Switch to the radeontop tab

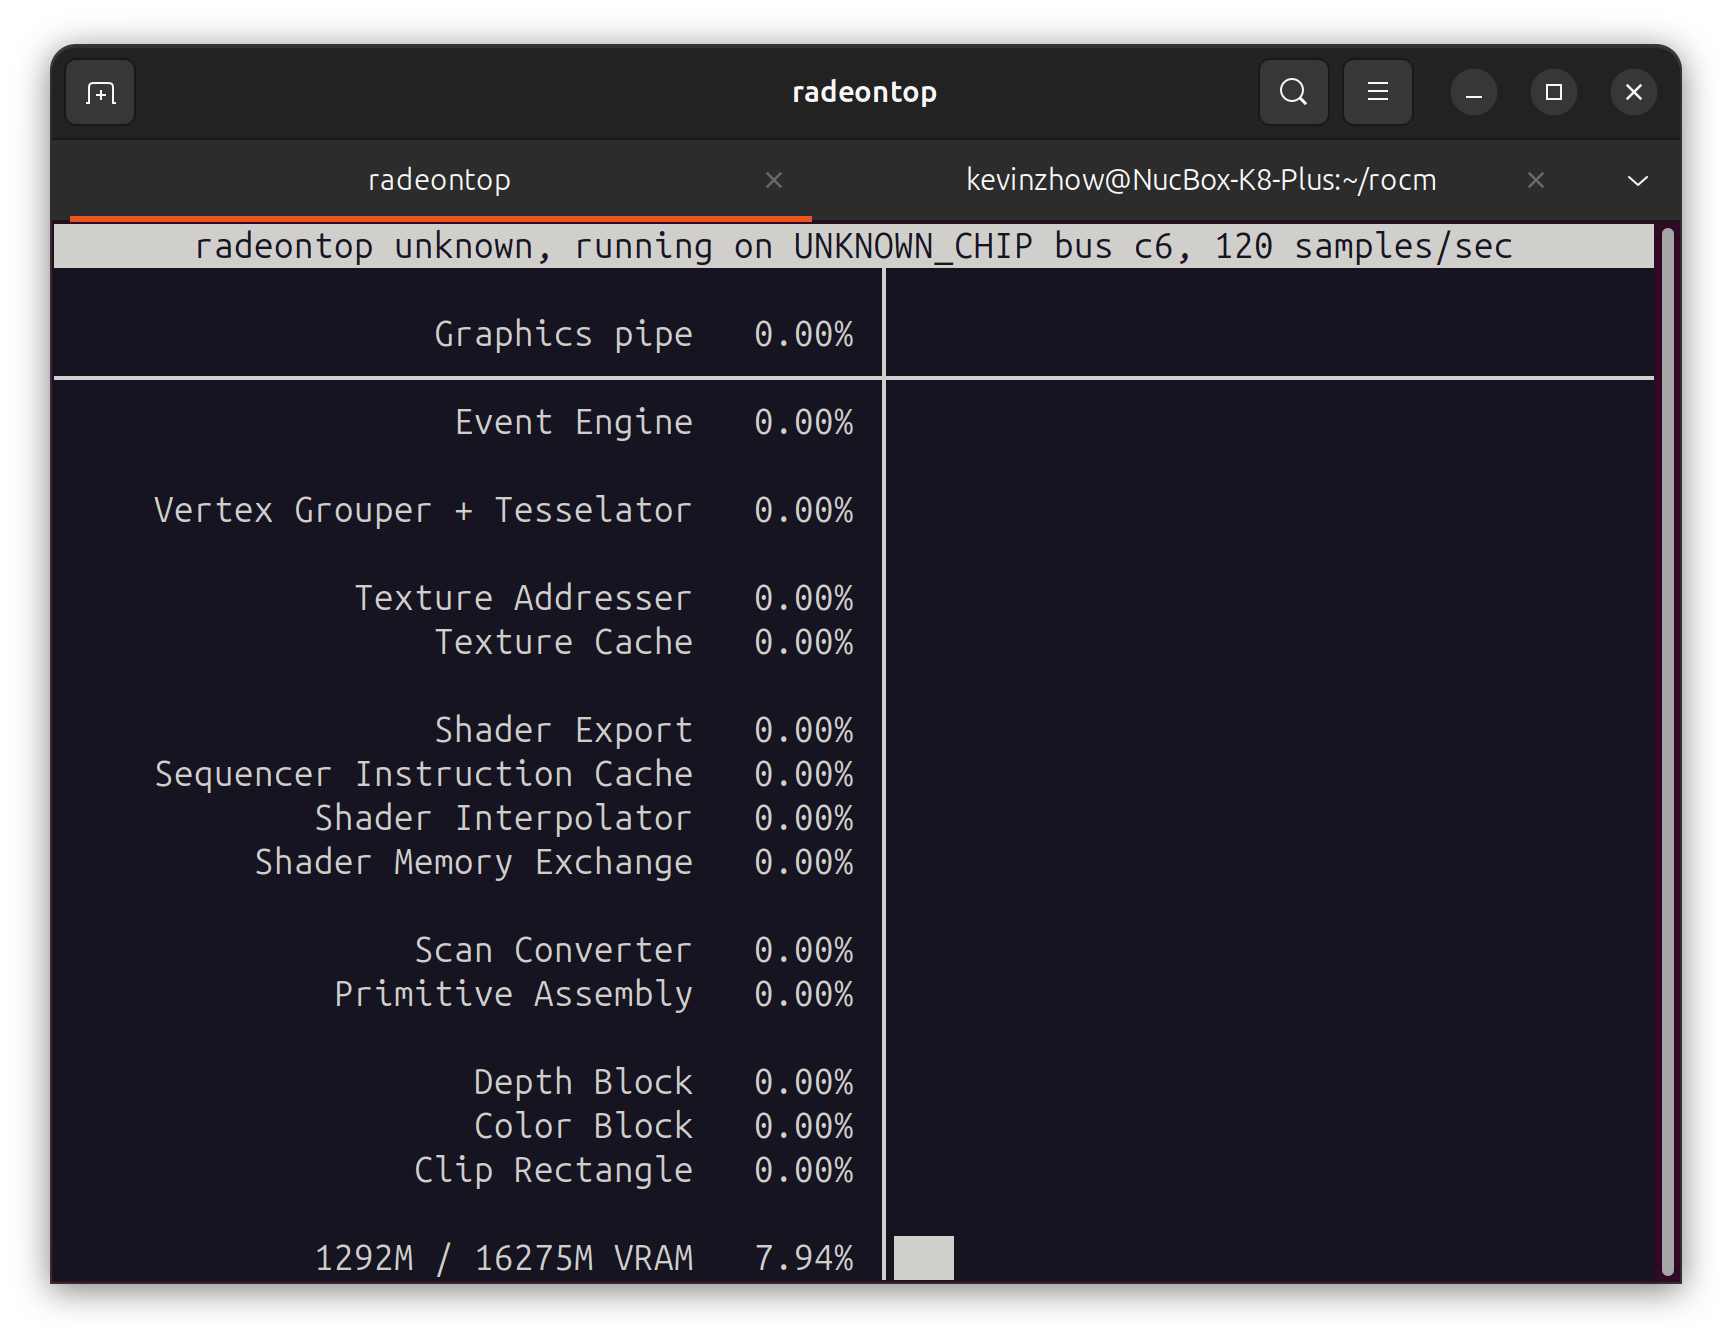[439, 180]
